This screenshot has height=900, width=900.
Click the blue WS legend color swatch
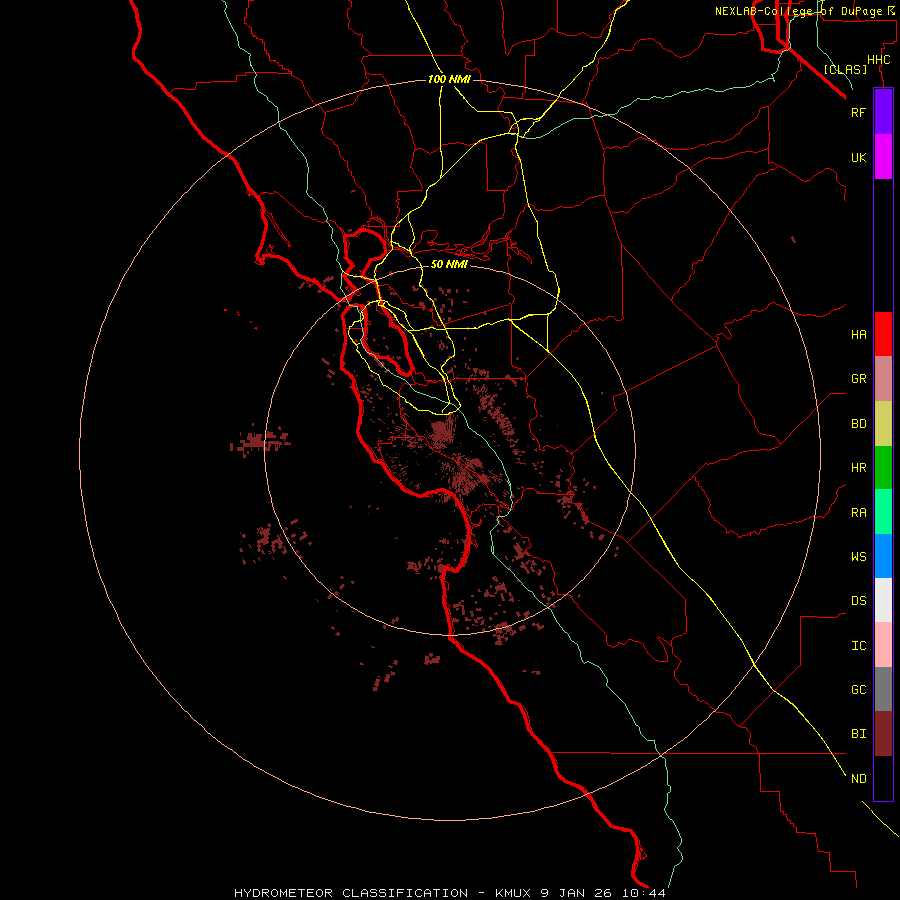tap(883, 556)
